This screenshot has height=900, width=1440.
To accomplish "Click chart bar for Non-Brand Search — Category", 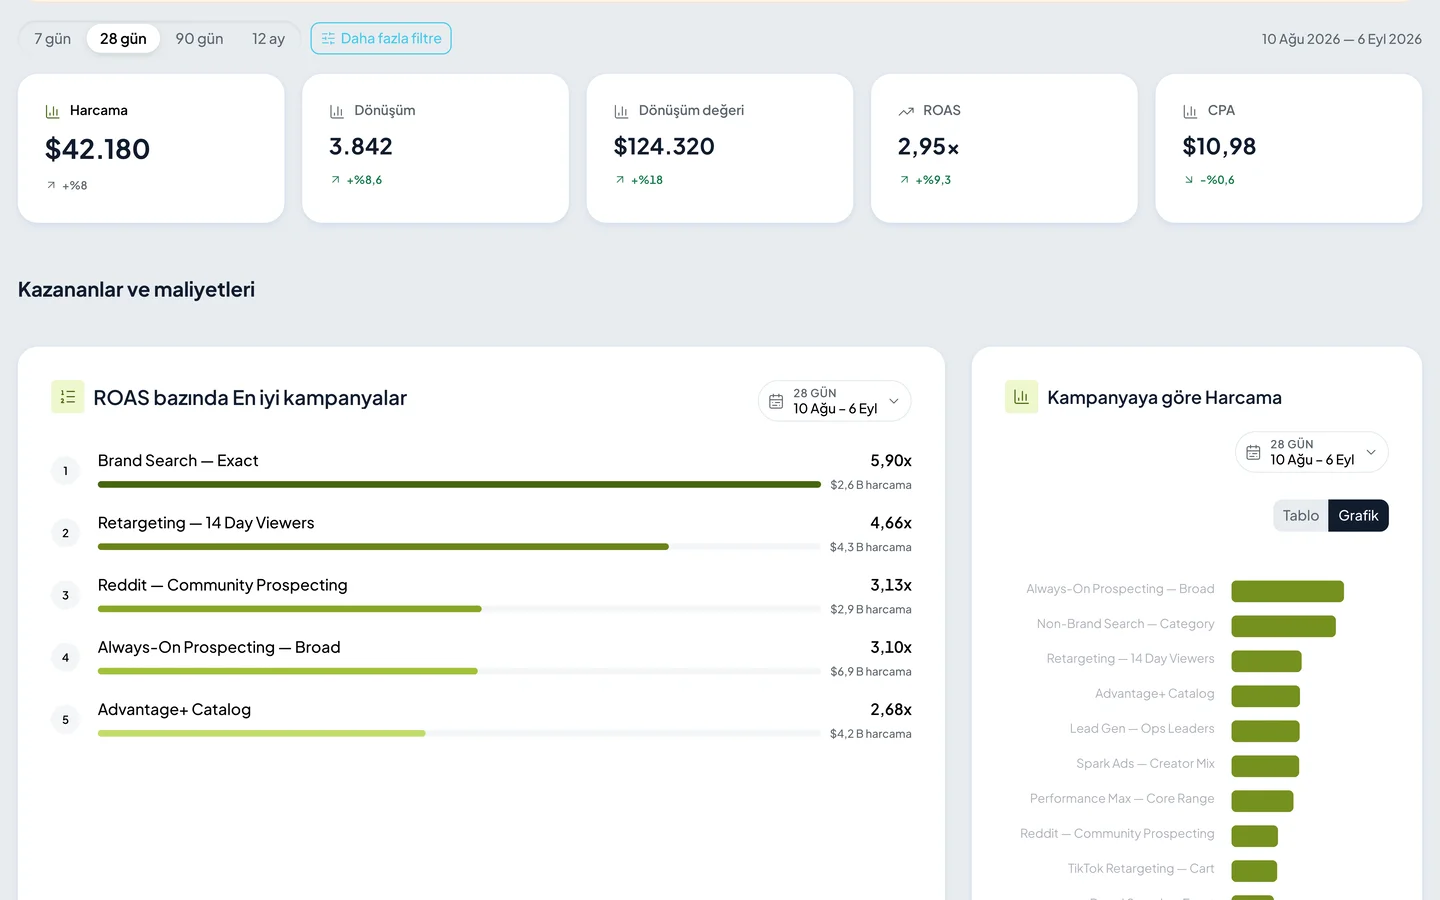I will pyautogui.click(x=1283, y=626).
